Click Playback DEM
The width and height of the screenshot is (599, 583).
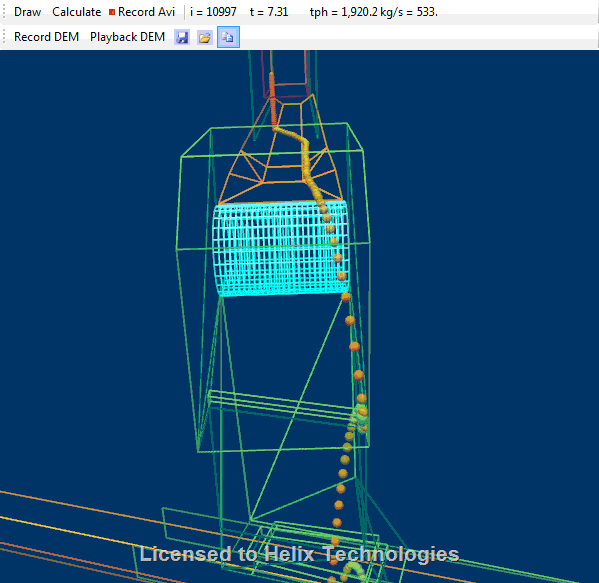click(127, 37)
